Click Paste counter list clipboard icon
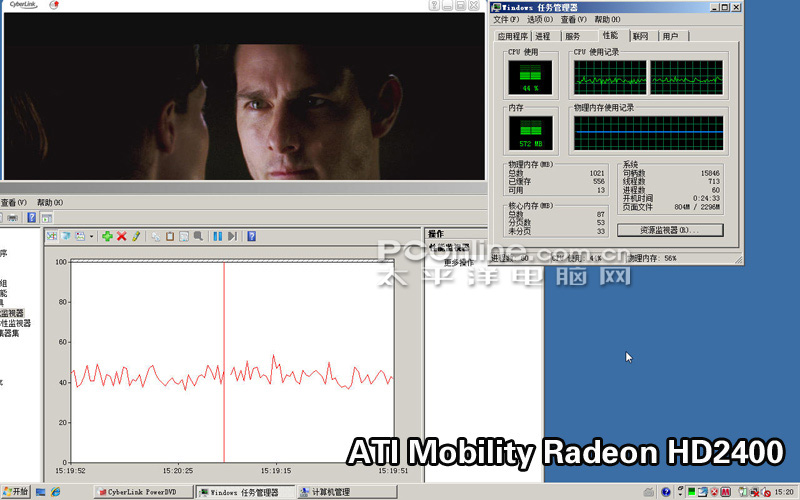800x500 pixels. pos(170,236)
